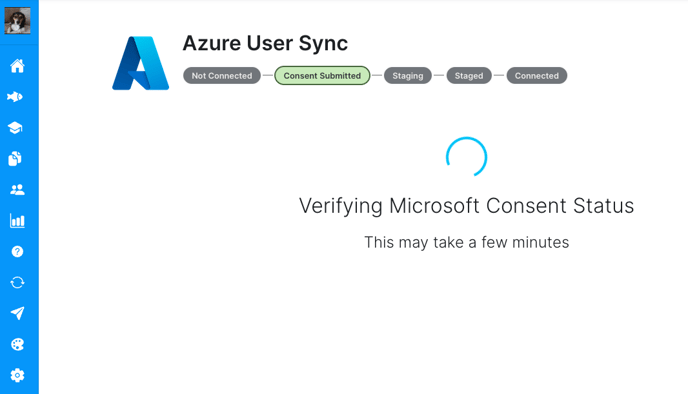Open the graduation cap training icon

(x=15, y=128)
